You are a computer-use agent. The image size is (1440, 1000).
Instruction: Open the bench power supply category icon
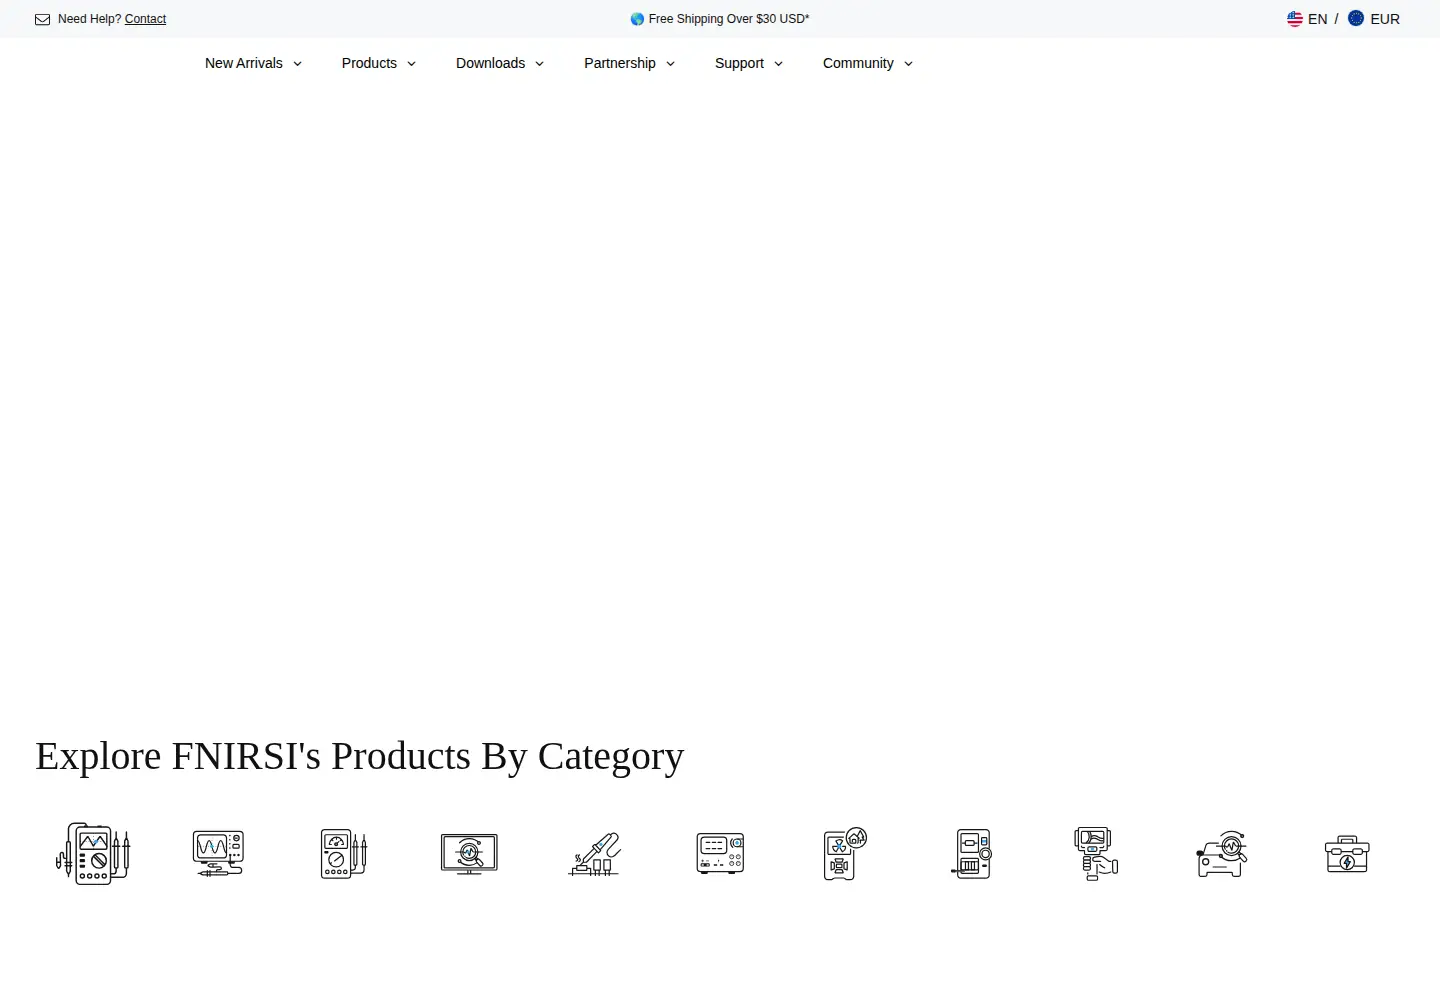pyautogui.click(x=720, y=854)
